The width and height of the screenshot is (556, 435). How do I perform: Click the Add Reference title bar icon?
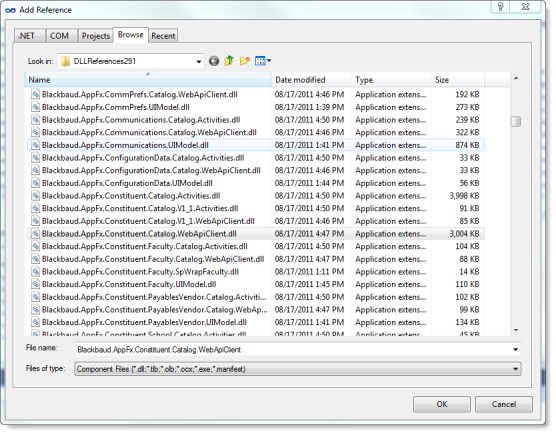(x=11, y=10)
